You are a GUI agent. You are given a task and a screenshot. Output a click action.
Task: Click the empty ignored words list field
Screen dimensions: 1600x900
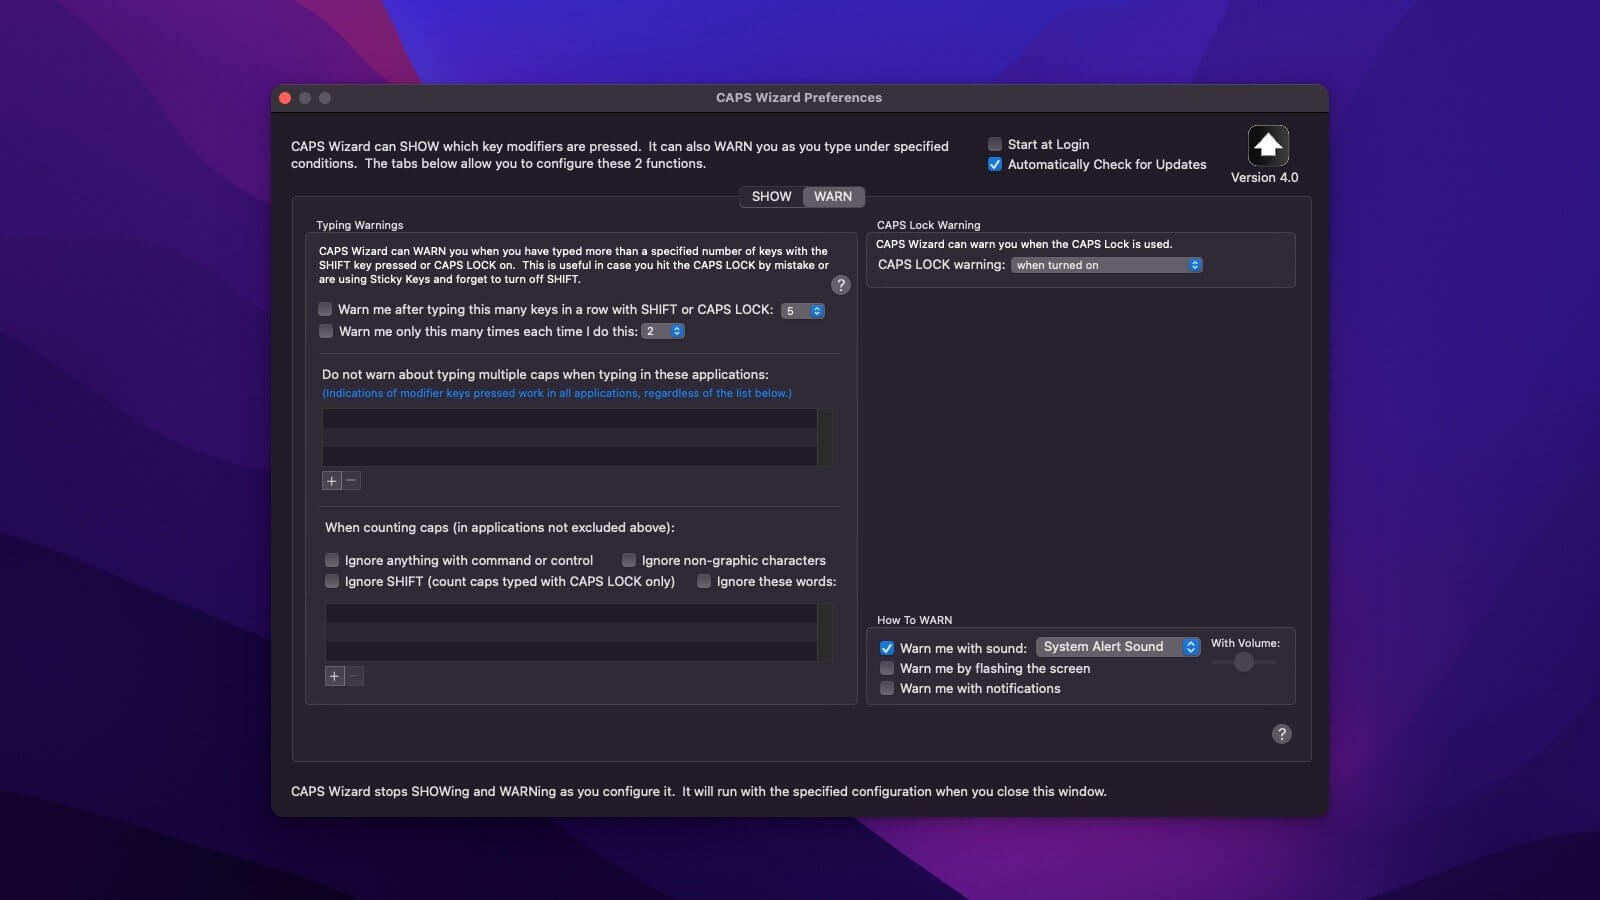(x=571, y=632)
